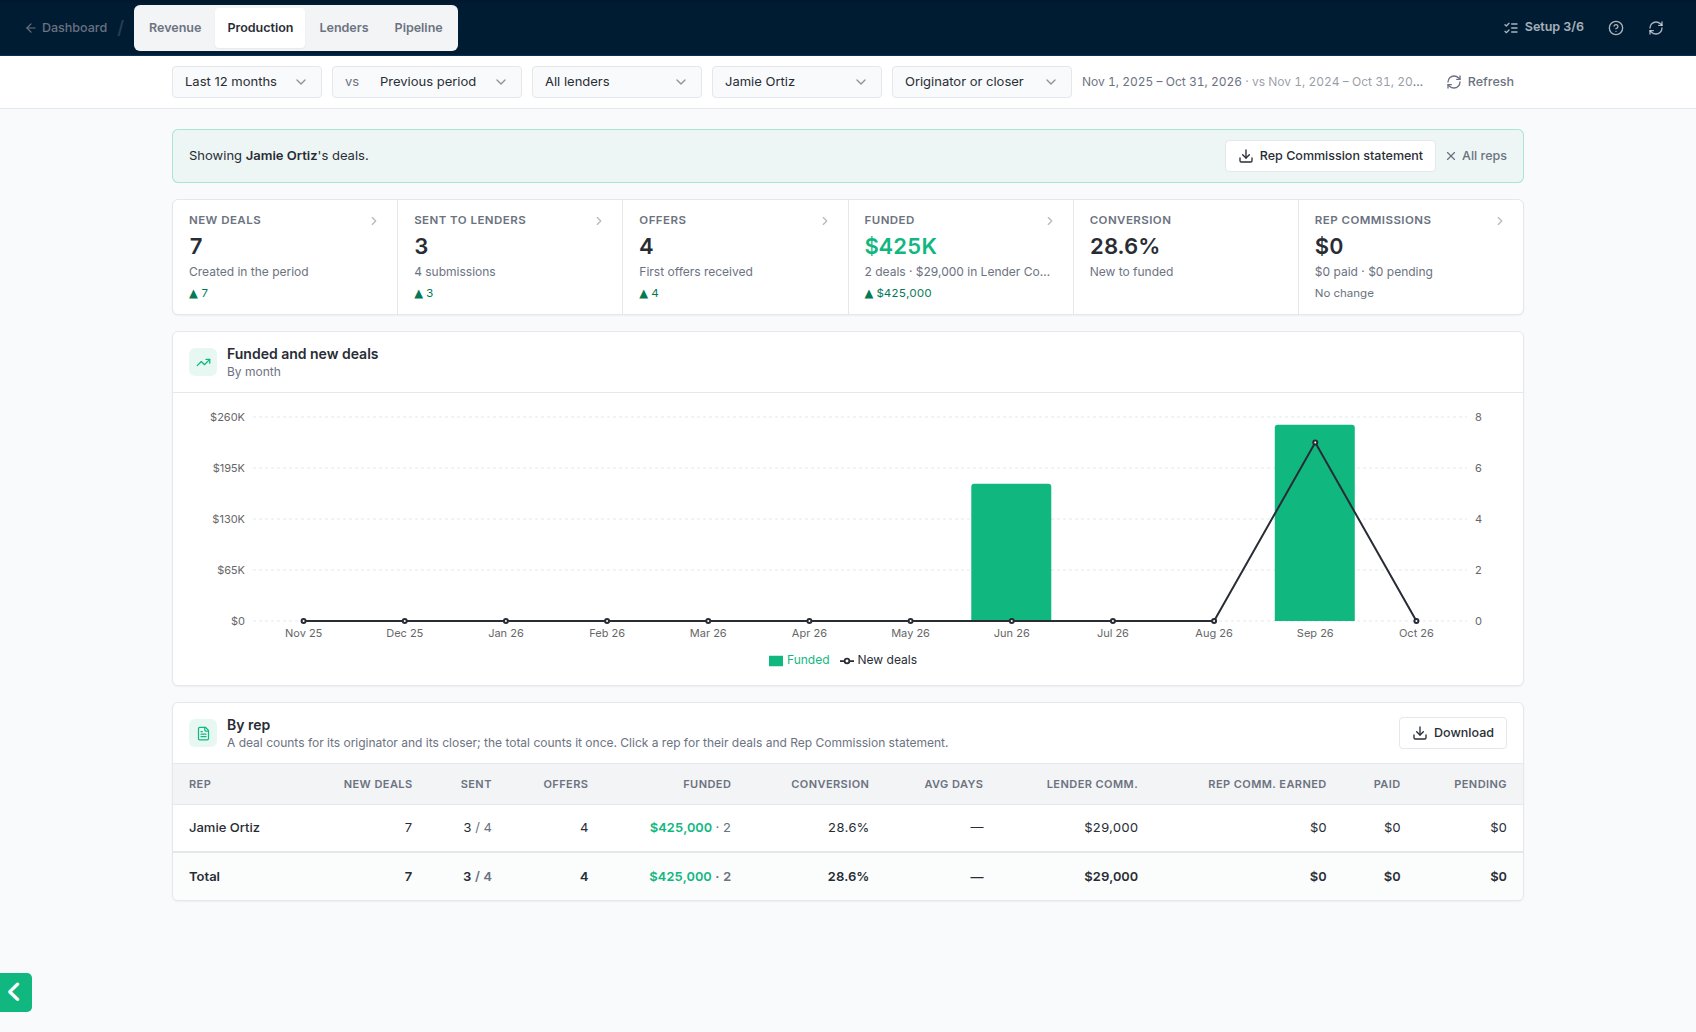This screenshot has width=1696, height=1032.
Task: Click the Sep 26 funded bar
Action: 1314,523
